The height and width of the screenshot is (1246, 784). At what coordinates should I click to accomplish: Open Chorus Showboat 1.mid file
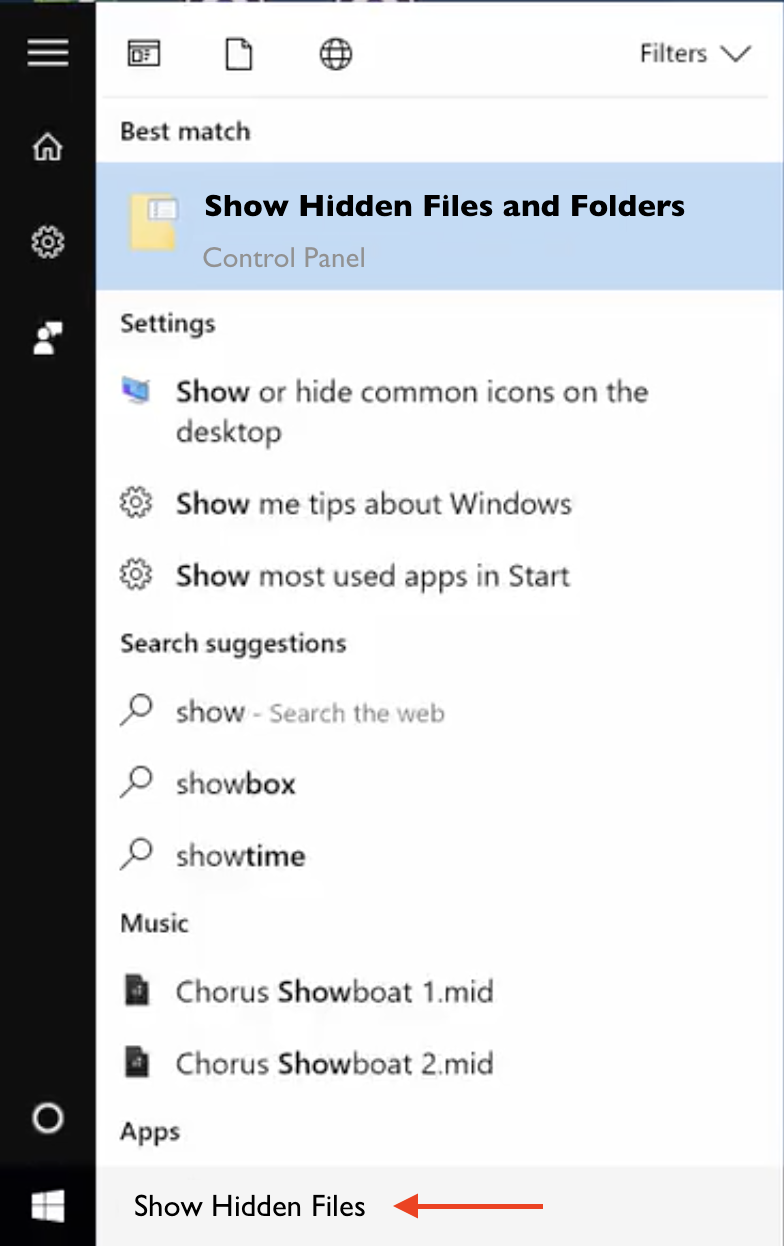439,991
